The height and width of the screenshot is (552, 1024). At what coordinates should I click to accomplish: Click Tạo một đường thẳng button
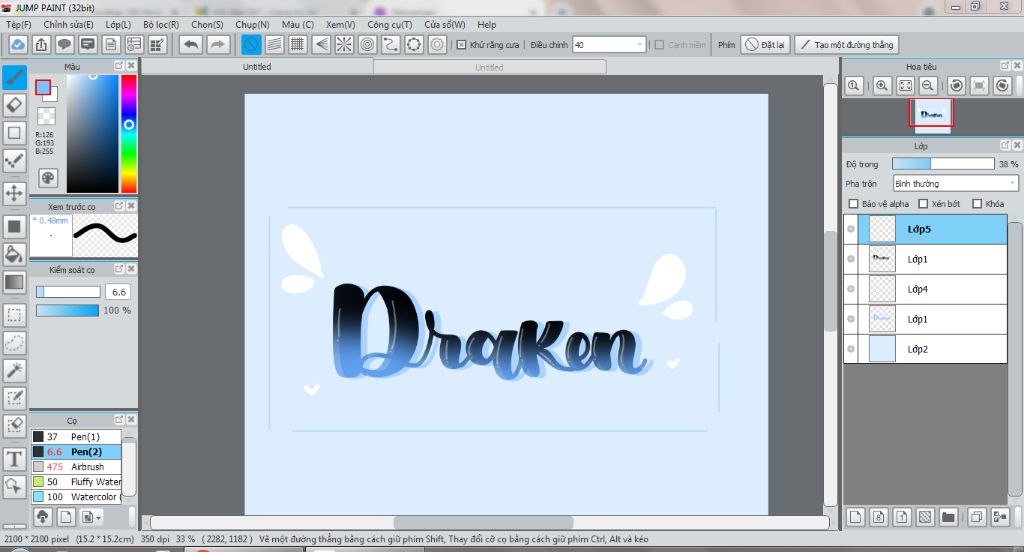point(846,44)
